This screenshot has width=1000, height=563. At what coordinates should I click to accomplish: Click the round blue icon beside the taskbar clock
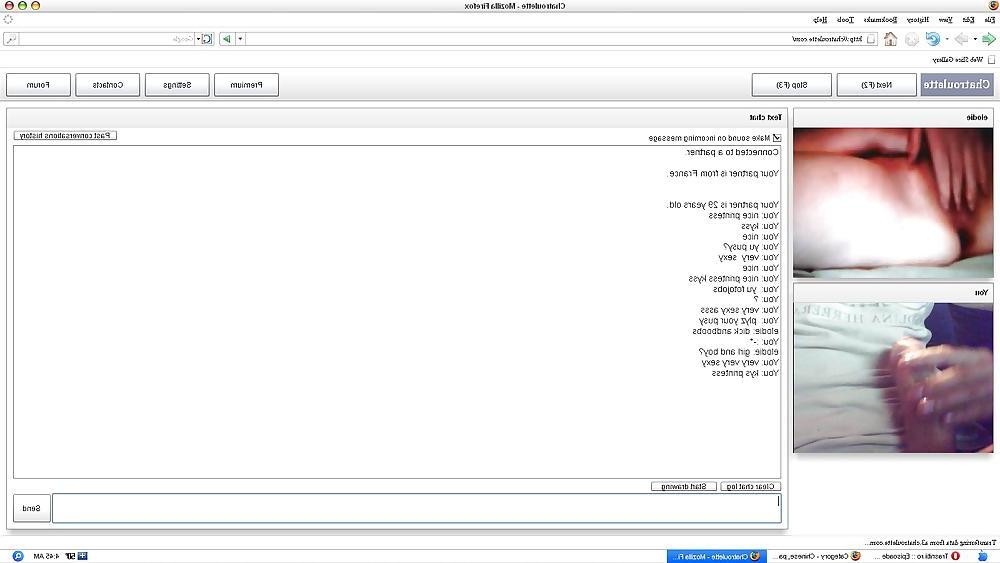18,556
